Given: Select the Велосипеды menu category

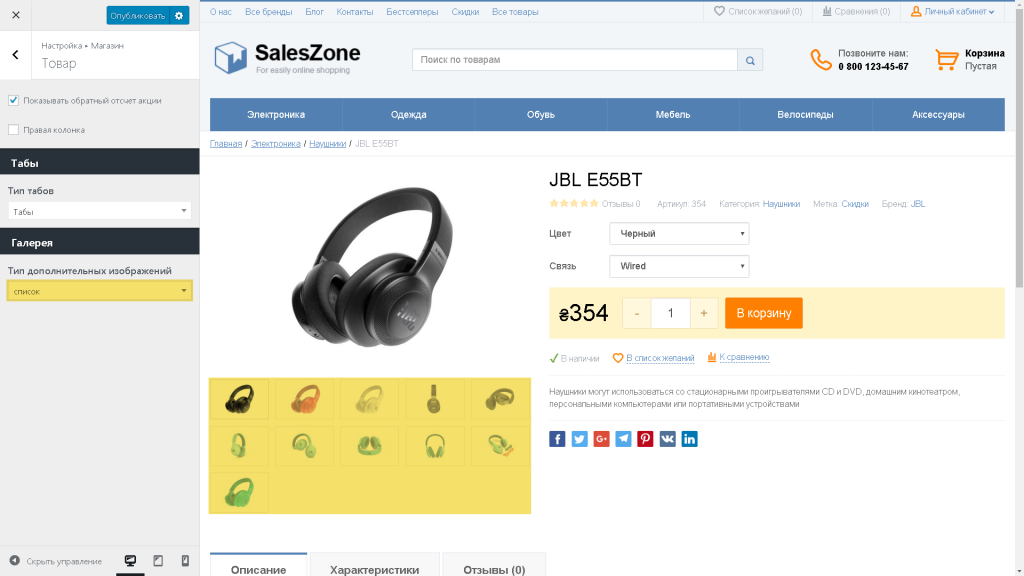Looking at the screenshot, I should click(x=805, y=115).
